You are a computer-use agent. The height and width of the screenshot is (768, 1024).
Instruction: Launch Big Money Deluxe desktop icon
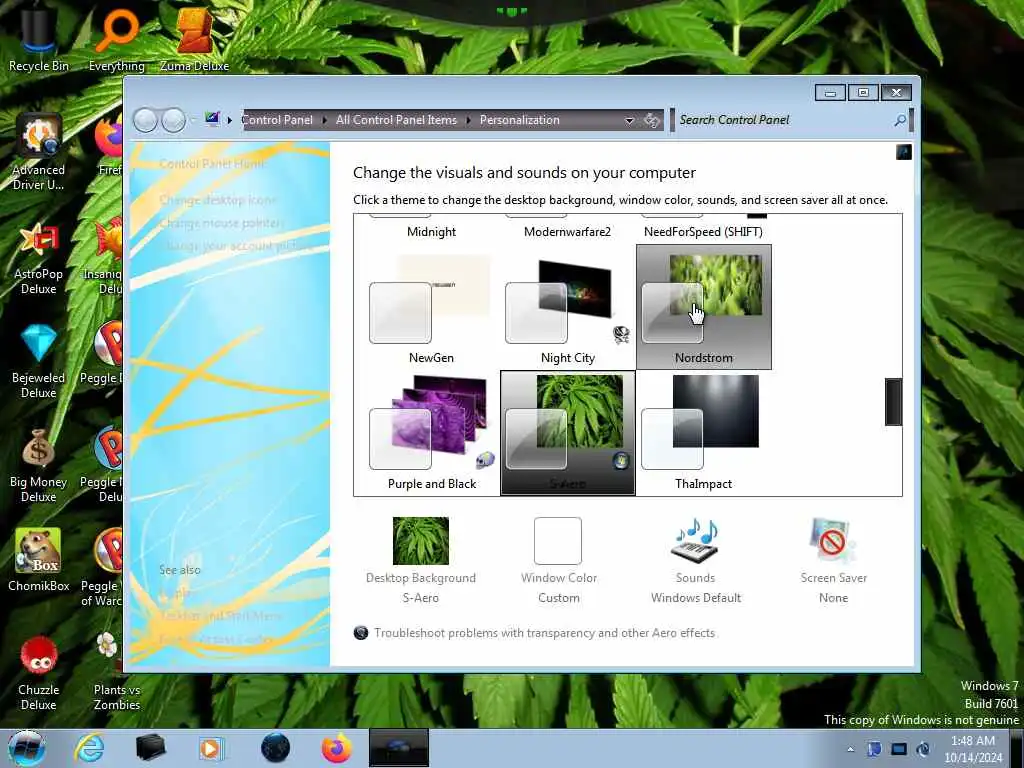(38, 465)
